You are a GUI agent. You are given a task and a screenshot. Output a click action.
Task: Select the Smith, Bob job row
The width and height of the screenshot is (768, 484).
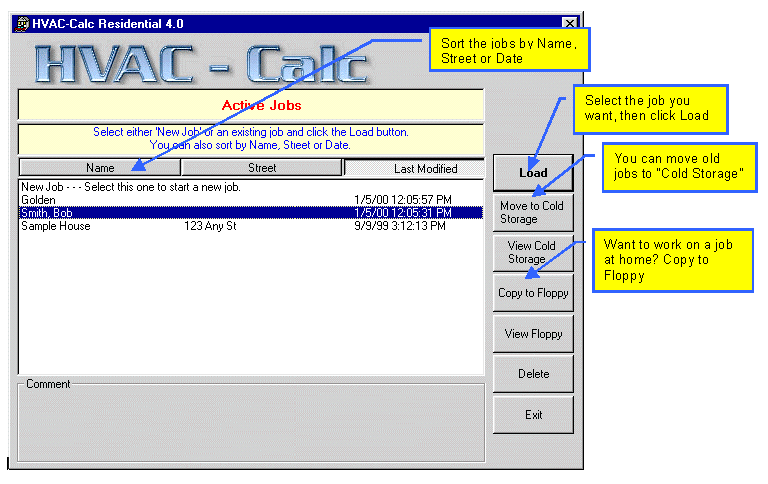251,213
